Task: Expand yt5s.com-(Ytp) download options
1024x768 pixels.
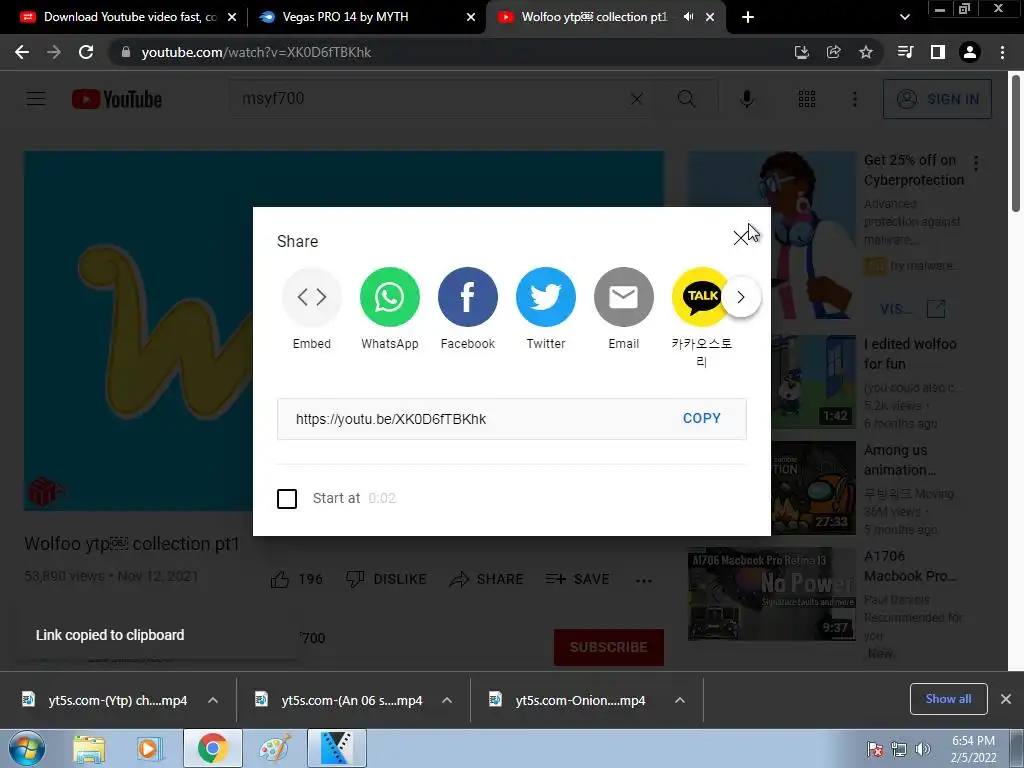Action: [213, 700]
